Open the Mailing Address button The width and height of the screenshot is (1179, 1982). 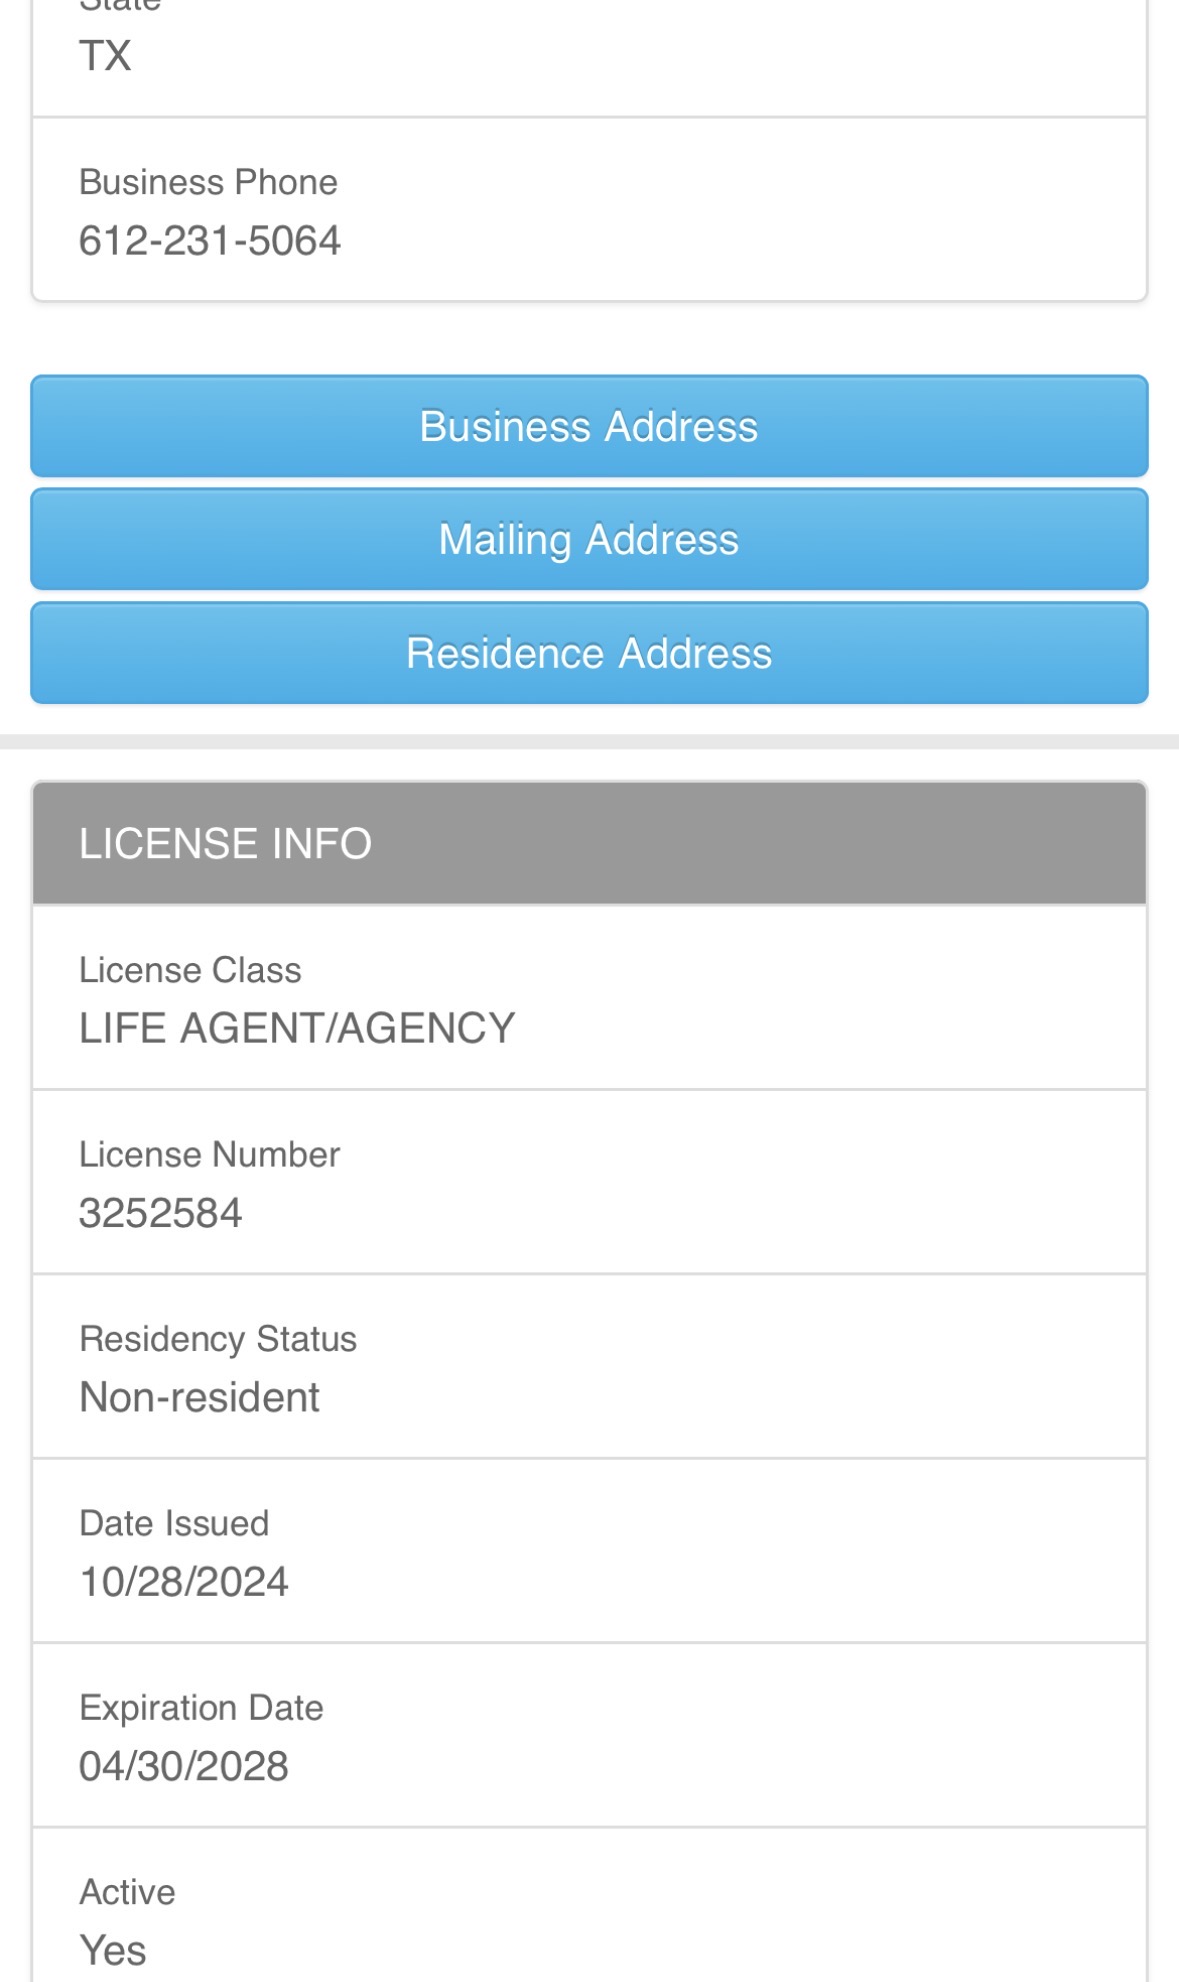[589, 539]
